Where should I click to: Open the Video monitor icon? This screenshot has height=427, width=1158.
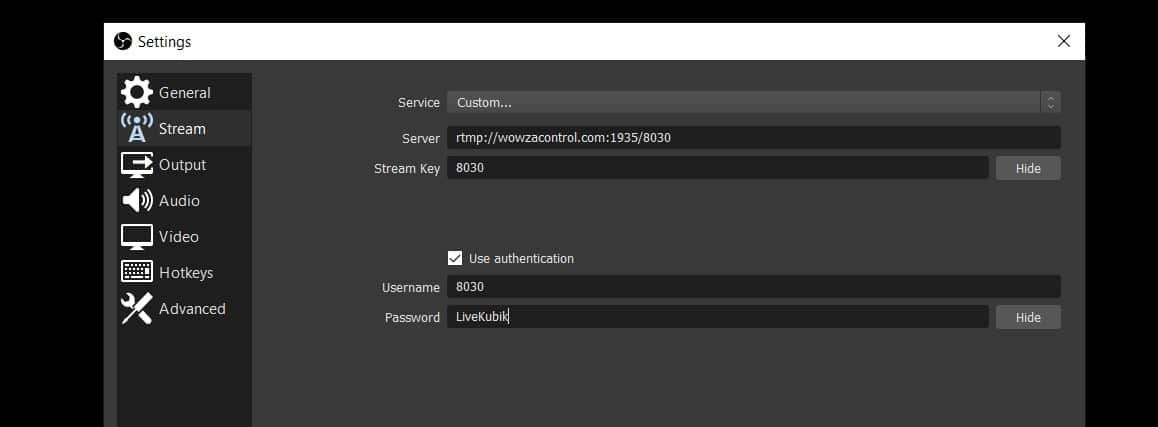click(137, 236)
